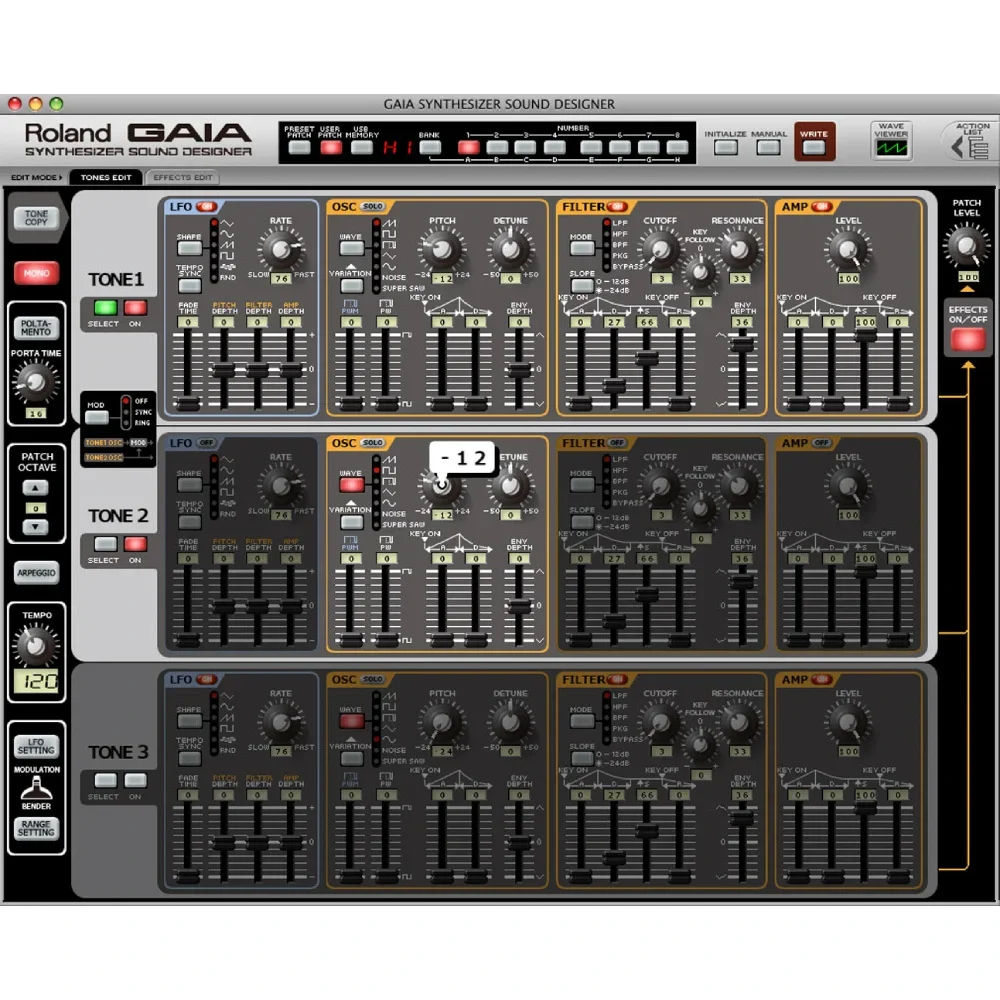Select patch number 1

pos(468,148)
